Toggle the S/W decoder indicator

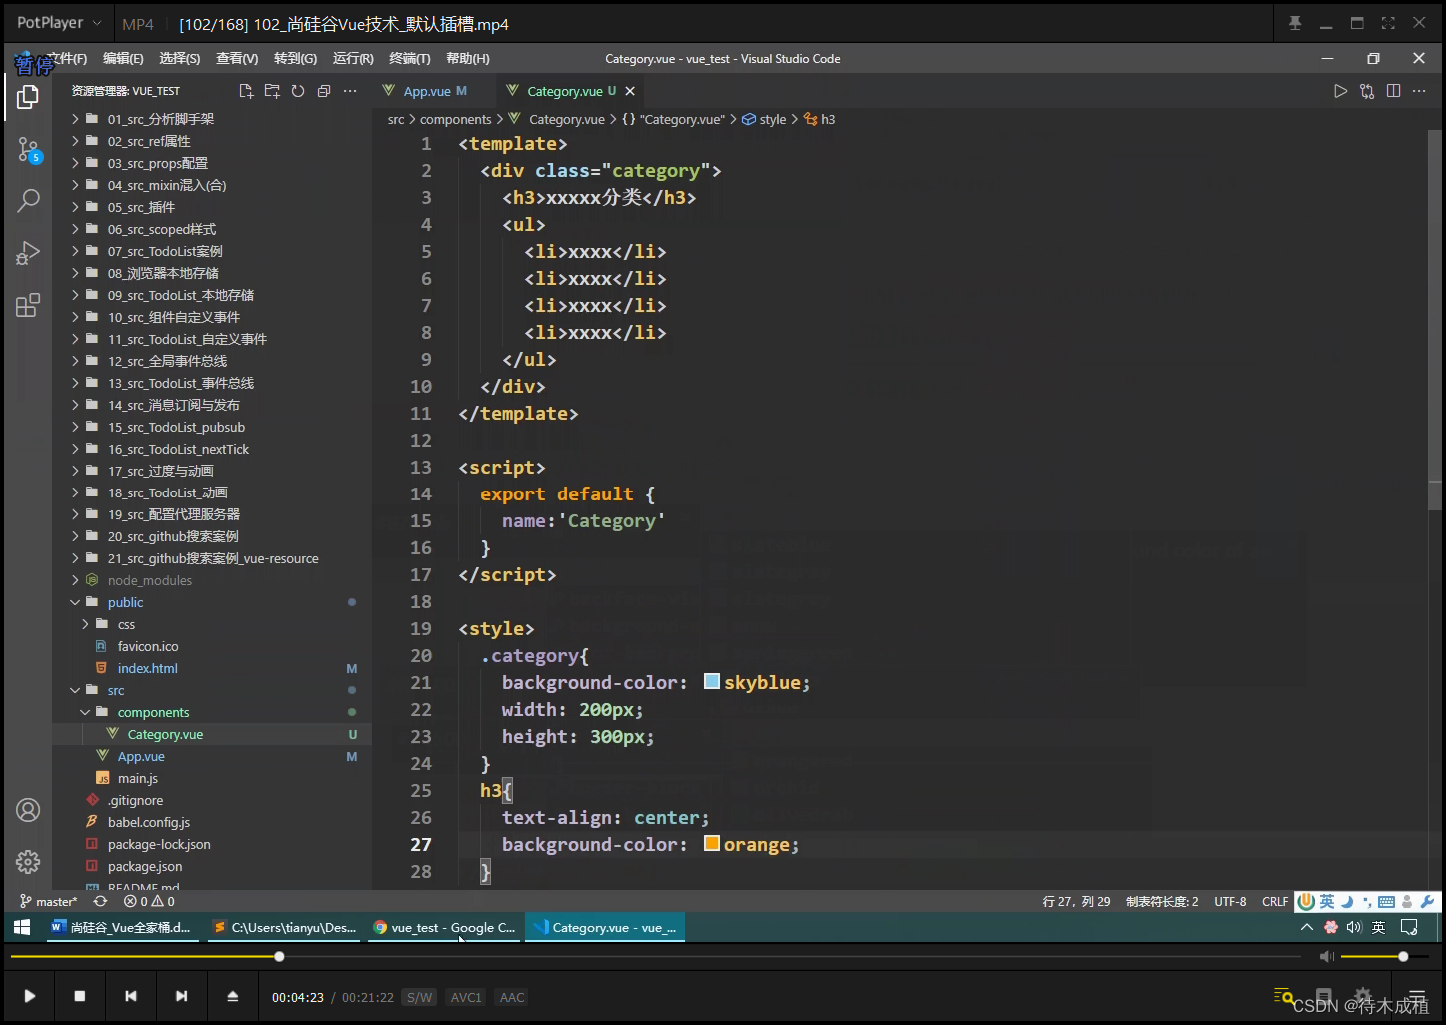(x=419, y=997)
